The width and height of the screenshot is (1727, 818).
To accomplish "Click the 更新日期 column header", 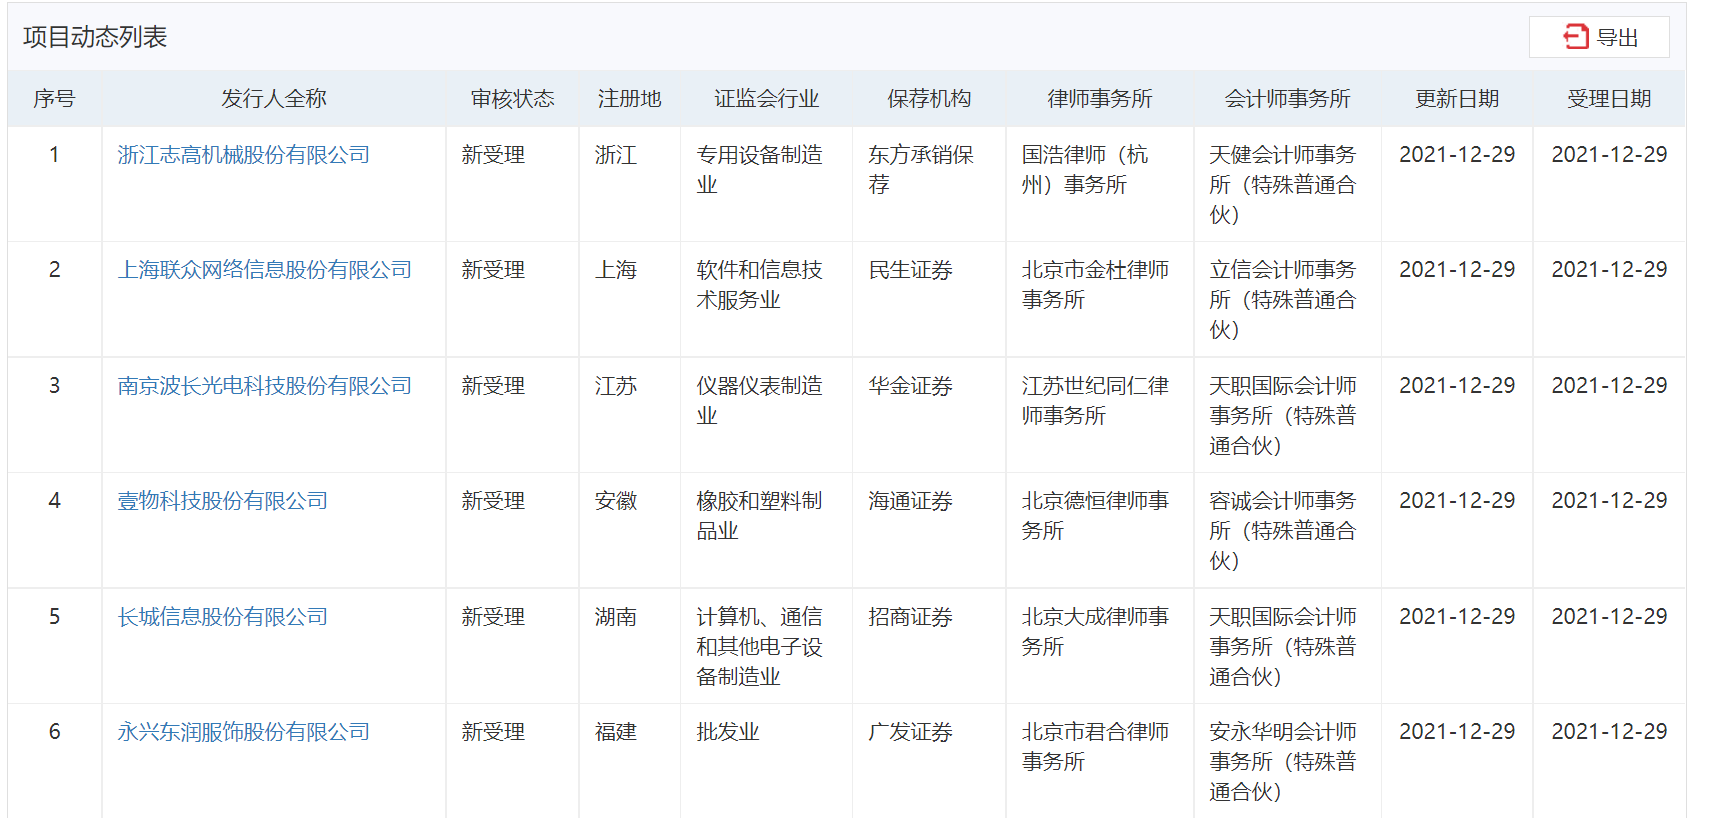I will [1457, 99].
